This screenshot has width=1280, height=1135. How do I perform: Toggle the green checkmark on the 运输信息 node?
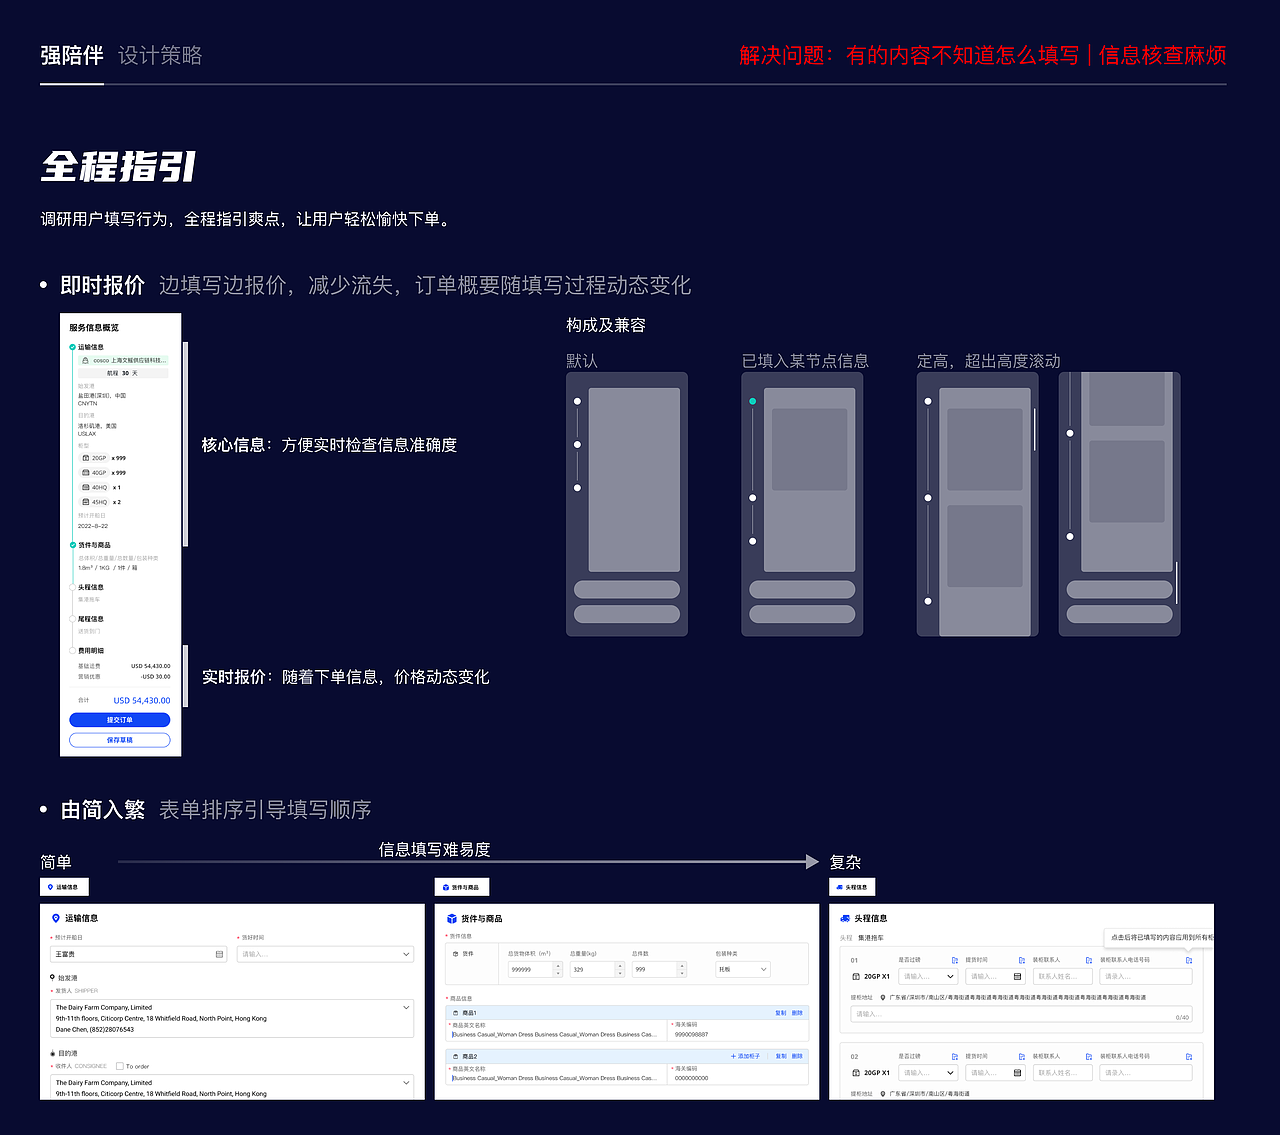coord(71,347)
